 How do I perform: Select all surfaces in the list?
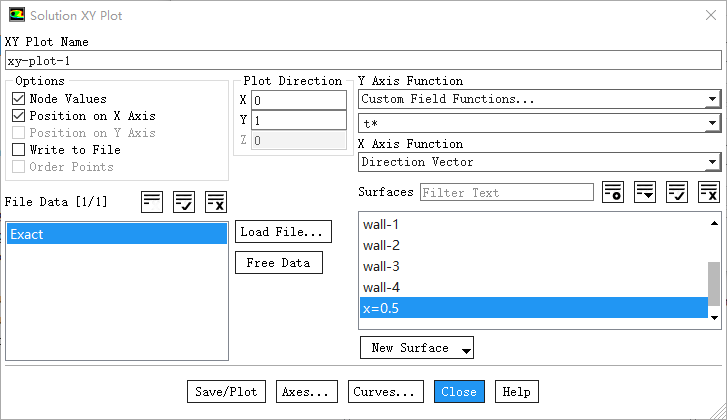pyautogui.click(x=677, y=192)
